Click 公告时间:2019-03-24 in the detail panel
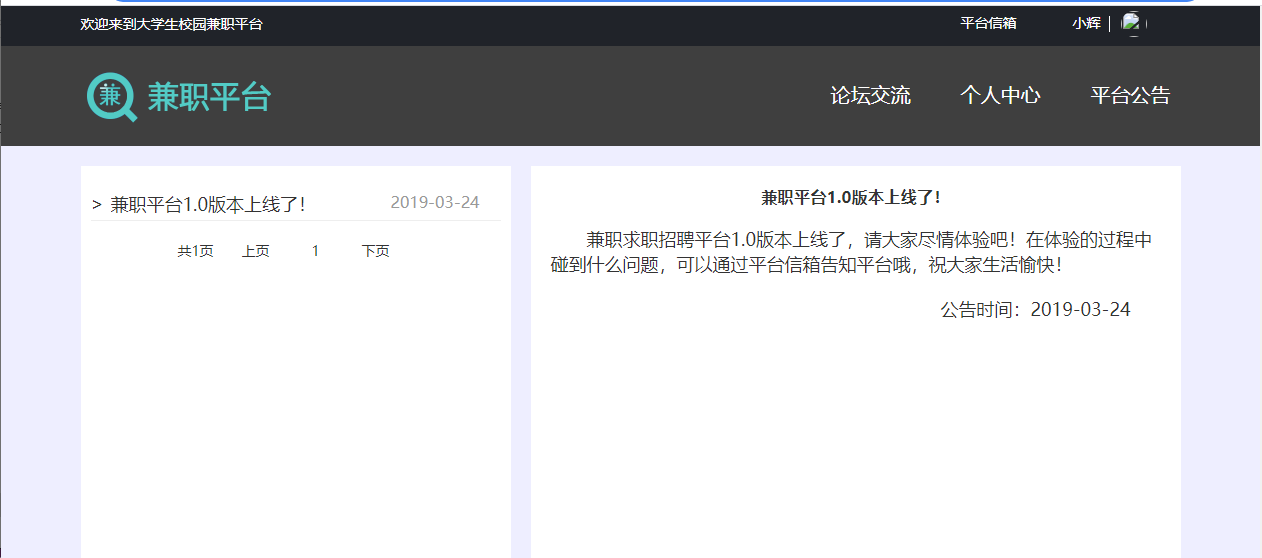1262x558 pixels. [x=1035, y=309]
